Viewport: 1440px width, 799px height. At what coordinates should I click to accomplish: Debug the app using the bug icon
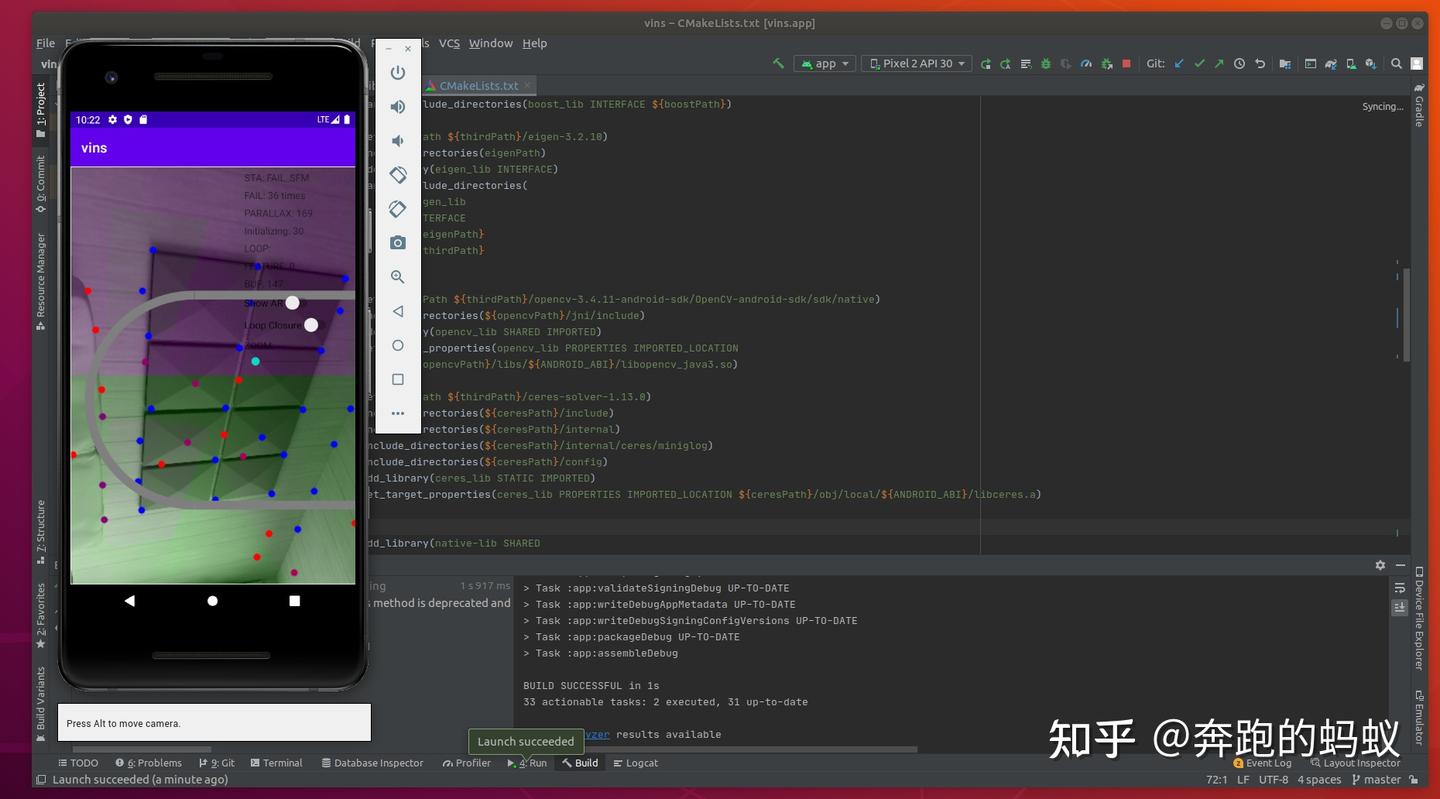click(x=1045, y=63)
